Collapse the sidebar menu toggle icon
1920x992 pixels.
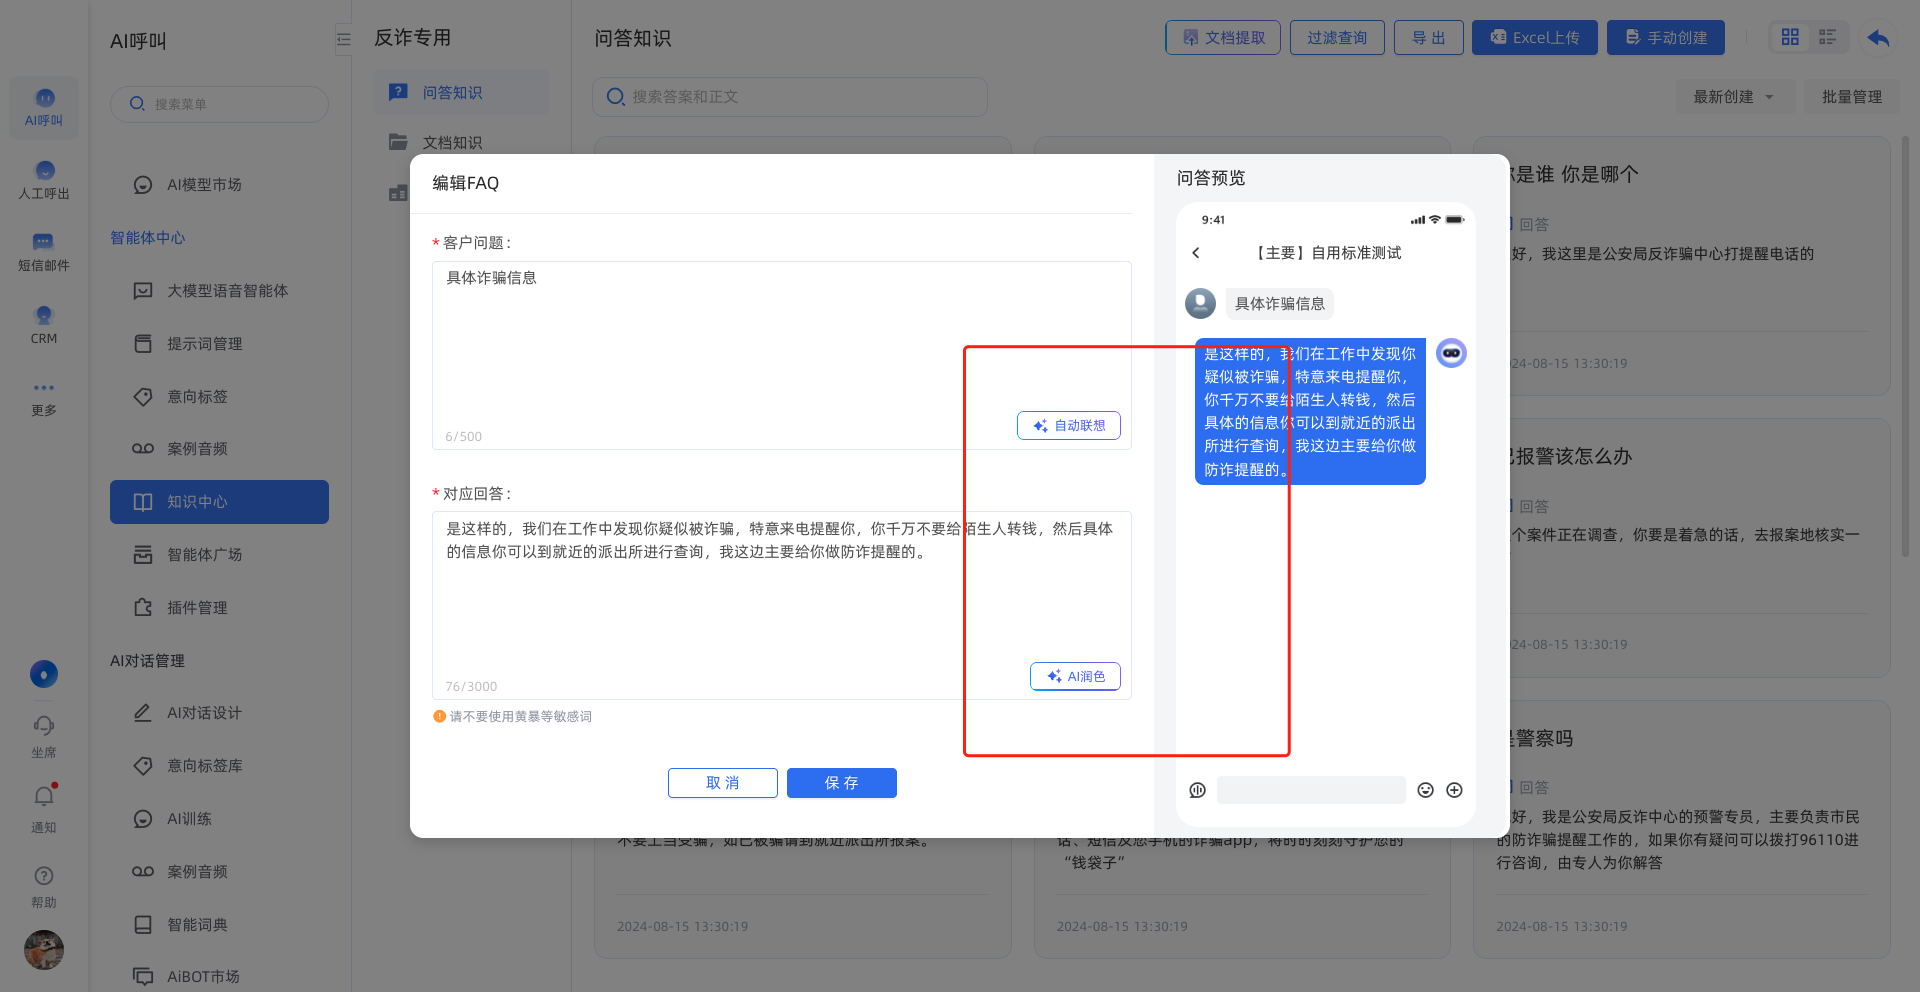coord(344,39)
